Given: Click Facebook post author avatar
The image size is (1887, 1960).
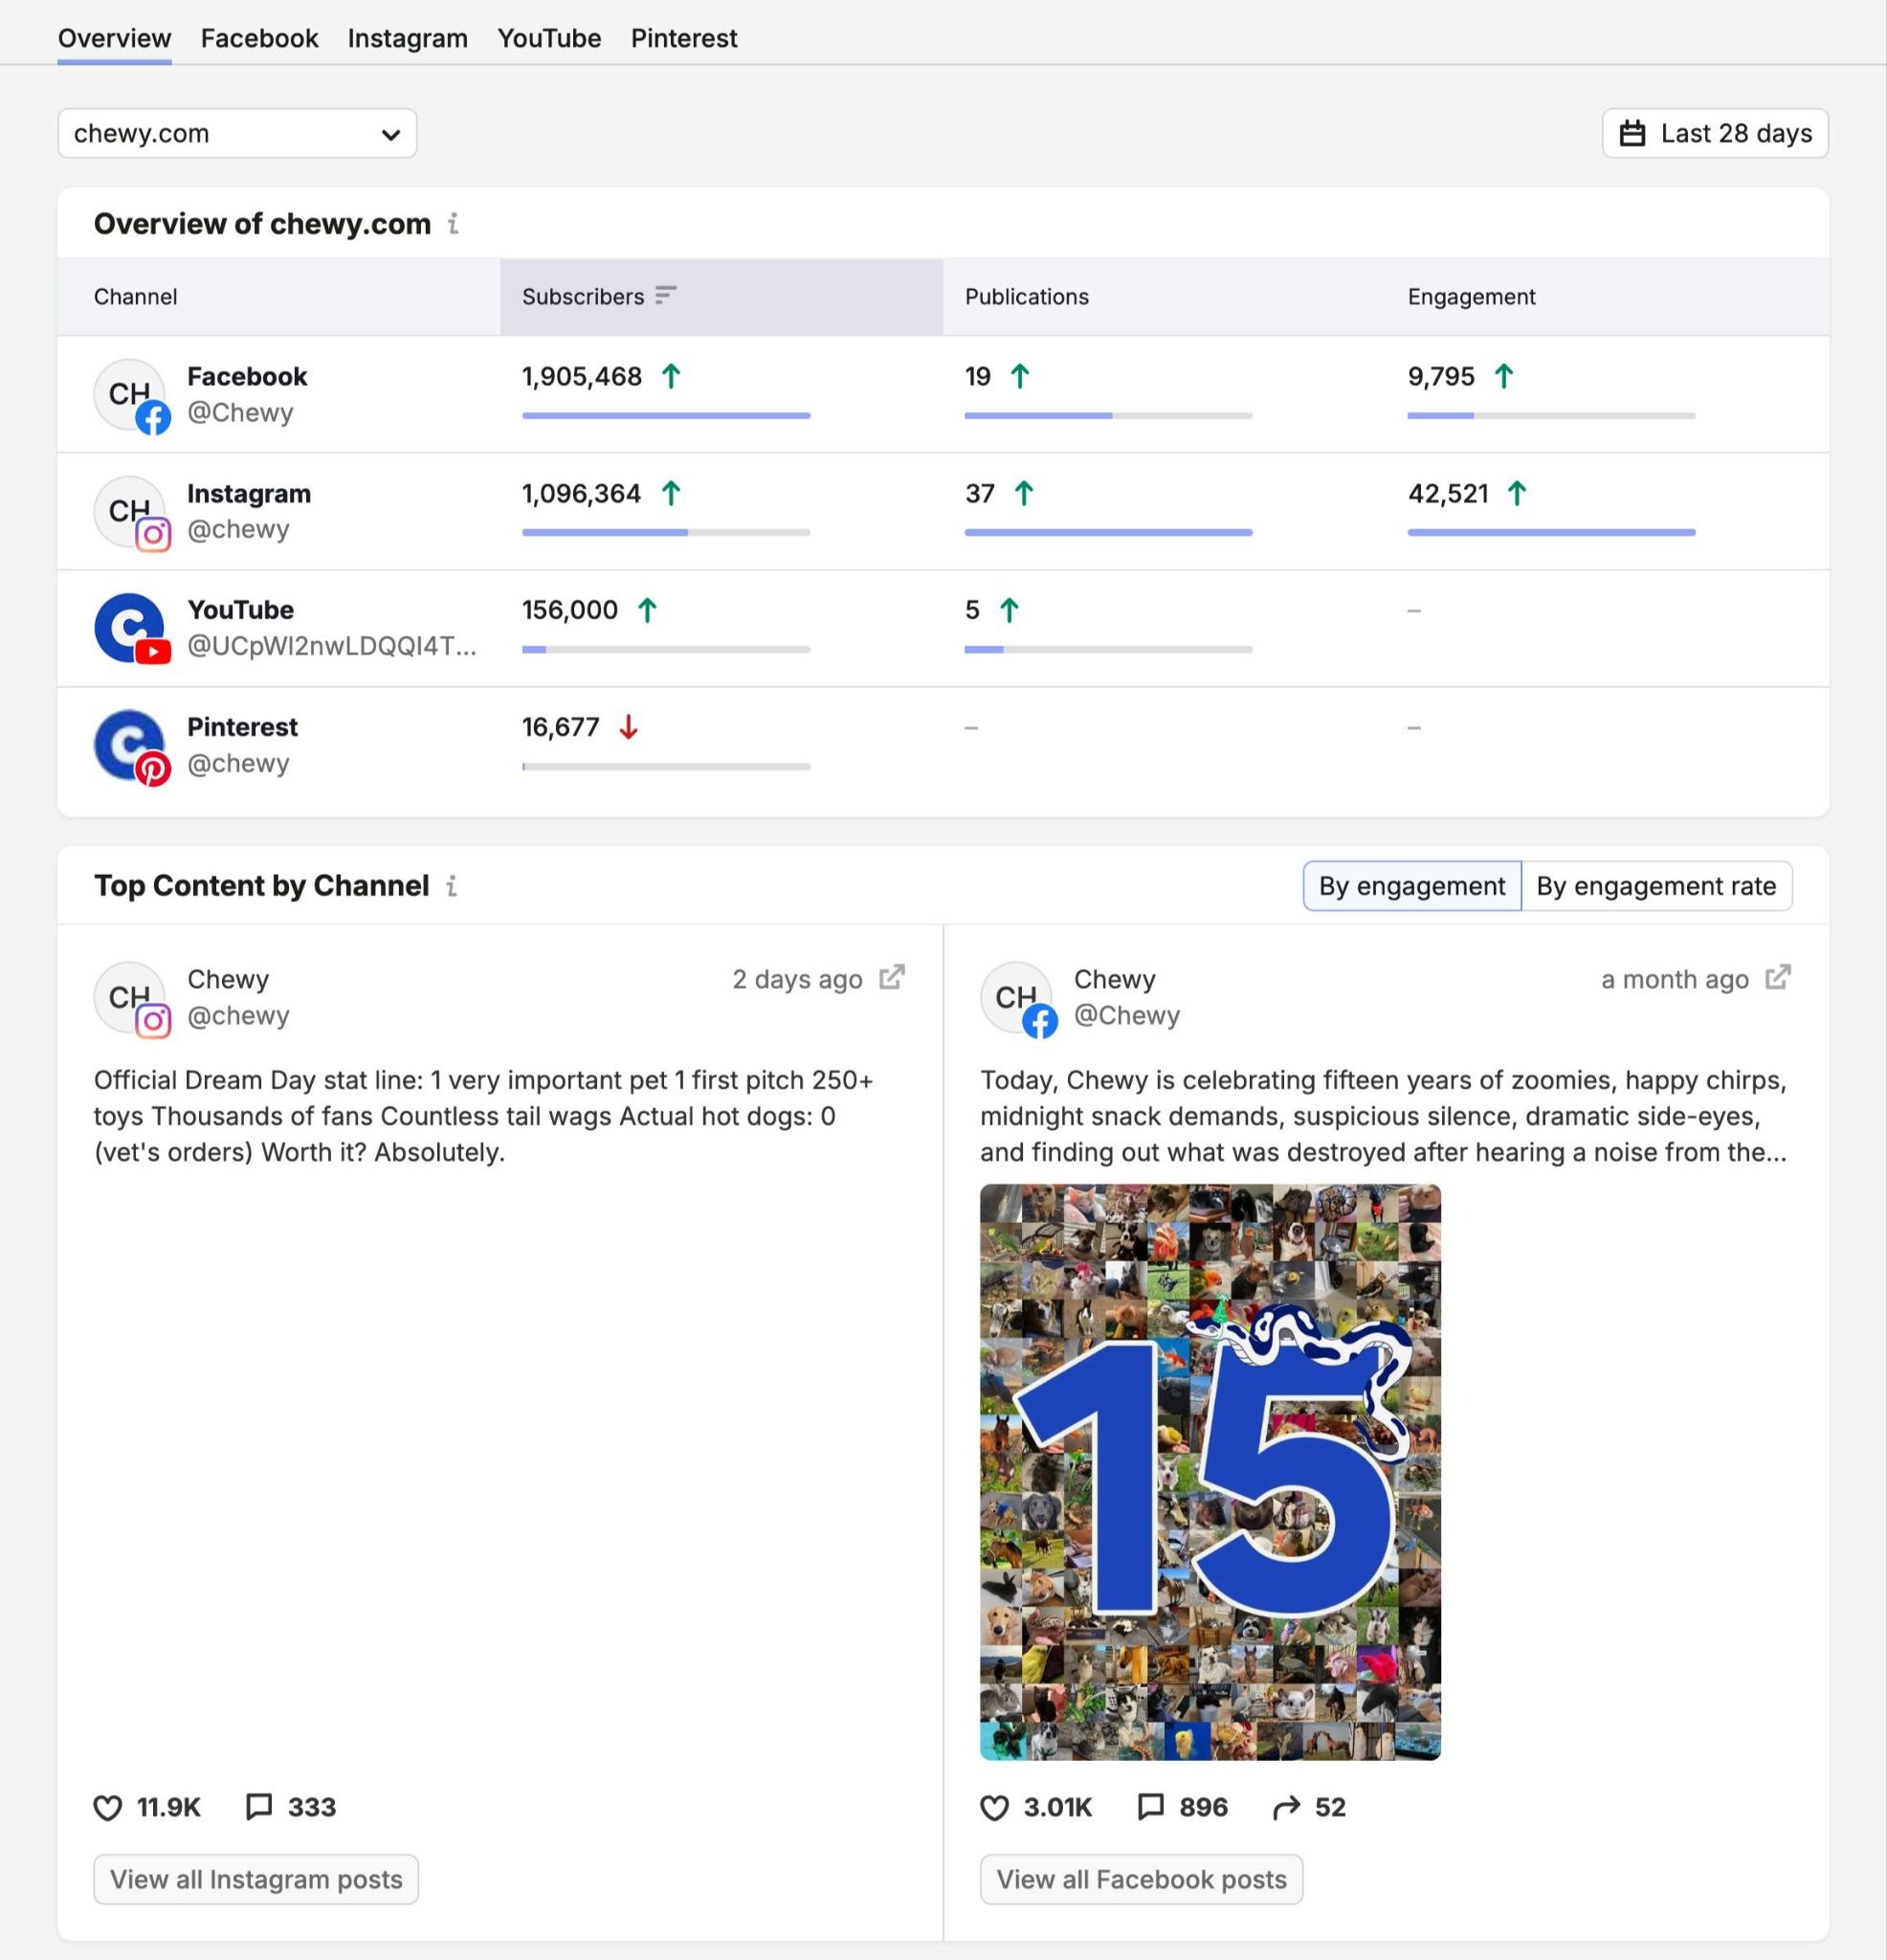Looking at the screenshot, I should pyautogui.click(x=1018, y=999).
